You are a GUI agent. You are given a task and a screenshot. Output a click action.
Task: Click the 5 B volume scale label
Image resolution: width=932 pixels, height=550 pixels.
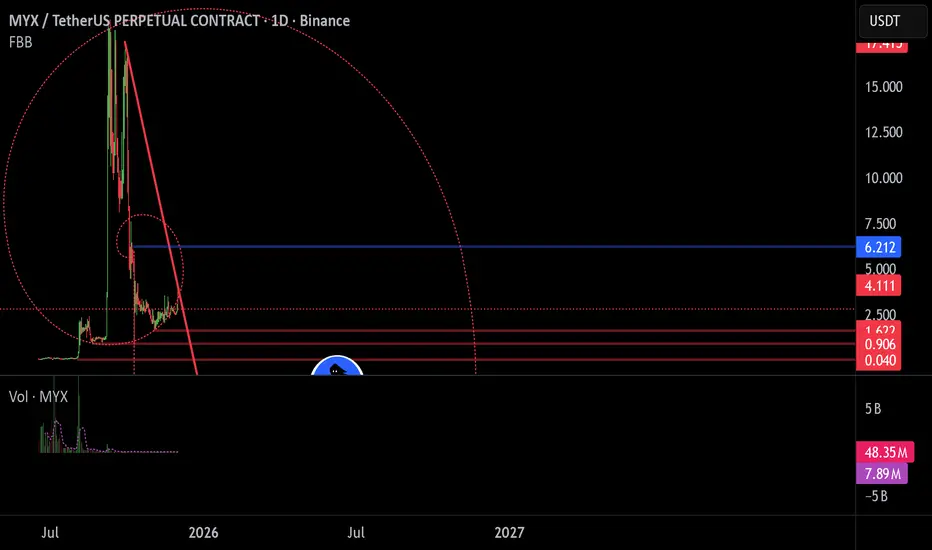pyautogui.click(x=873, y=409)
